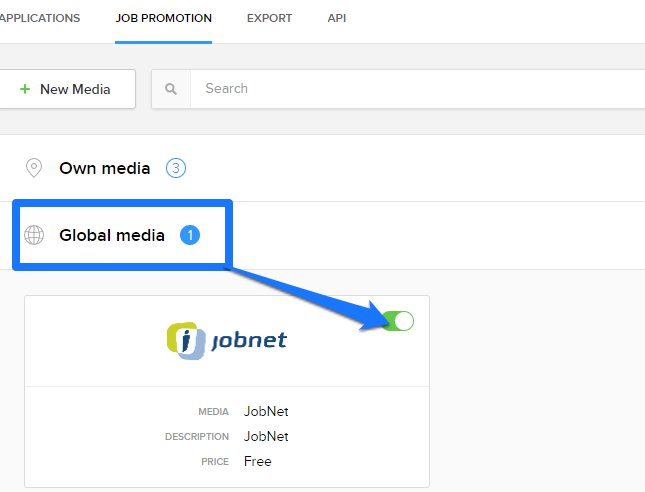Screen dimensions: 645x492
Task: Select the Job Promotion tab
Action: coord(163,18)
